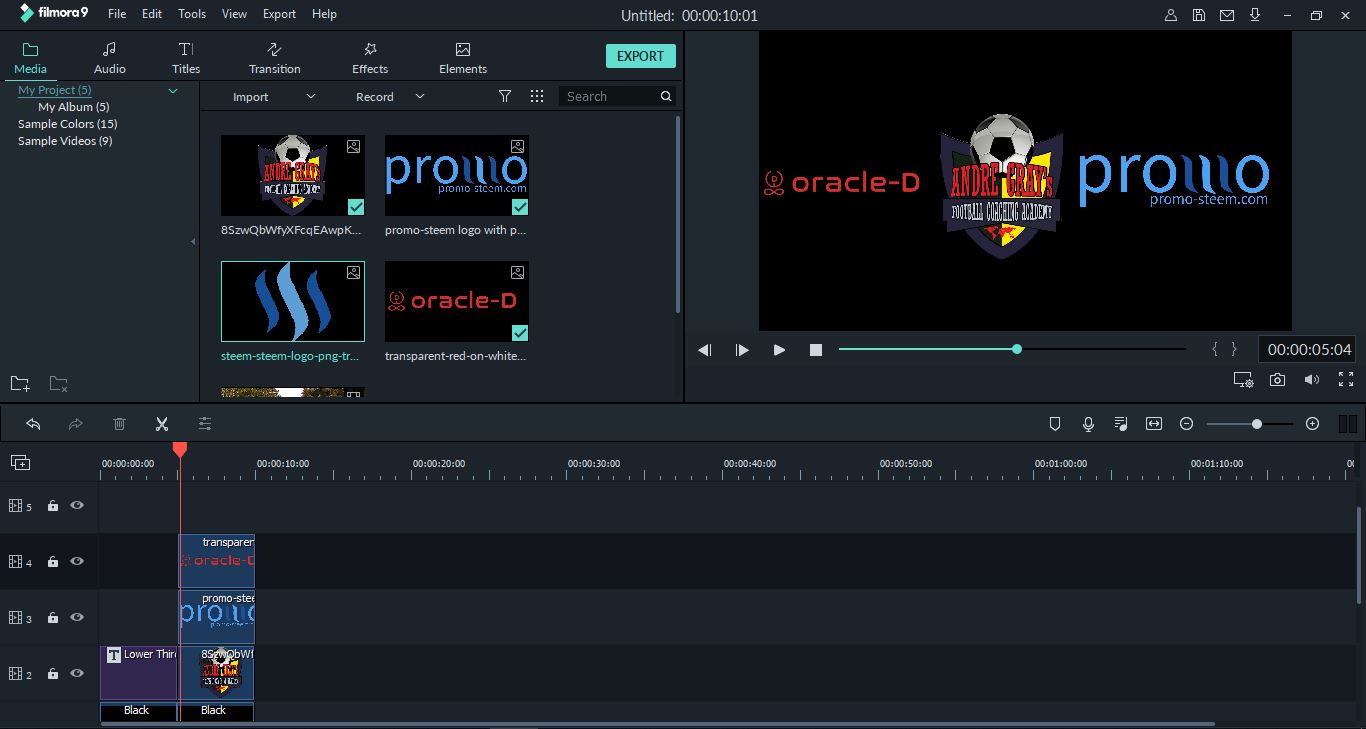Delete selected clip with trash icon

point(119,424)
